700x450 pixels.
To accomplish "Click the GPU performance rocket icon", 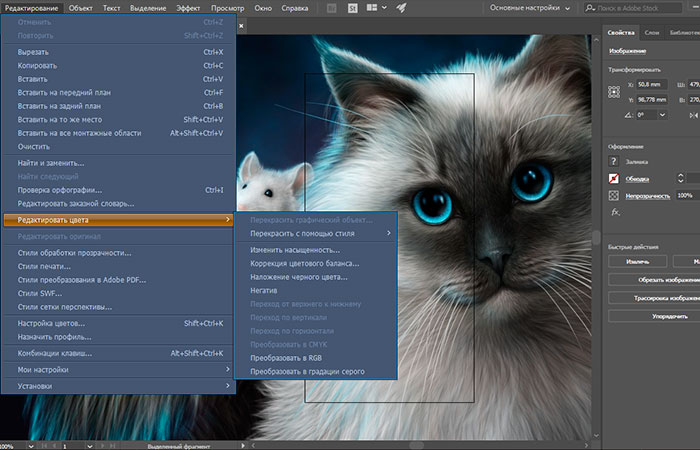I will (401, 8).
